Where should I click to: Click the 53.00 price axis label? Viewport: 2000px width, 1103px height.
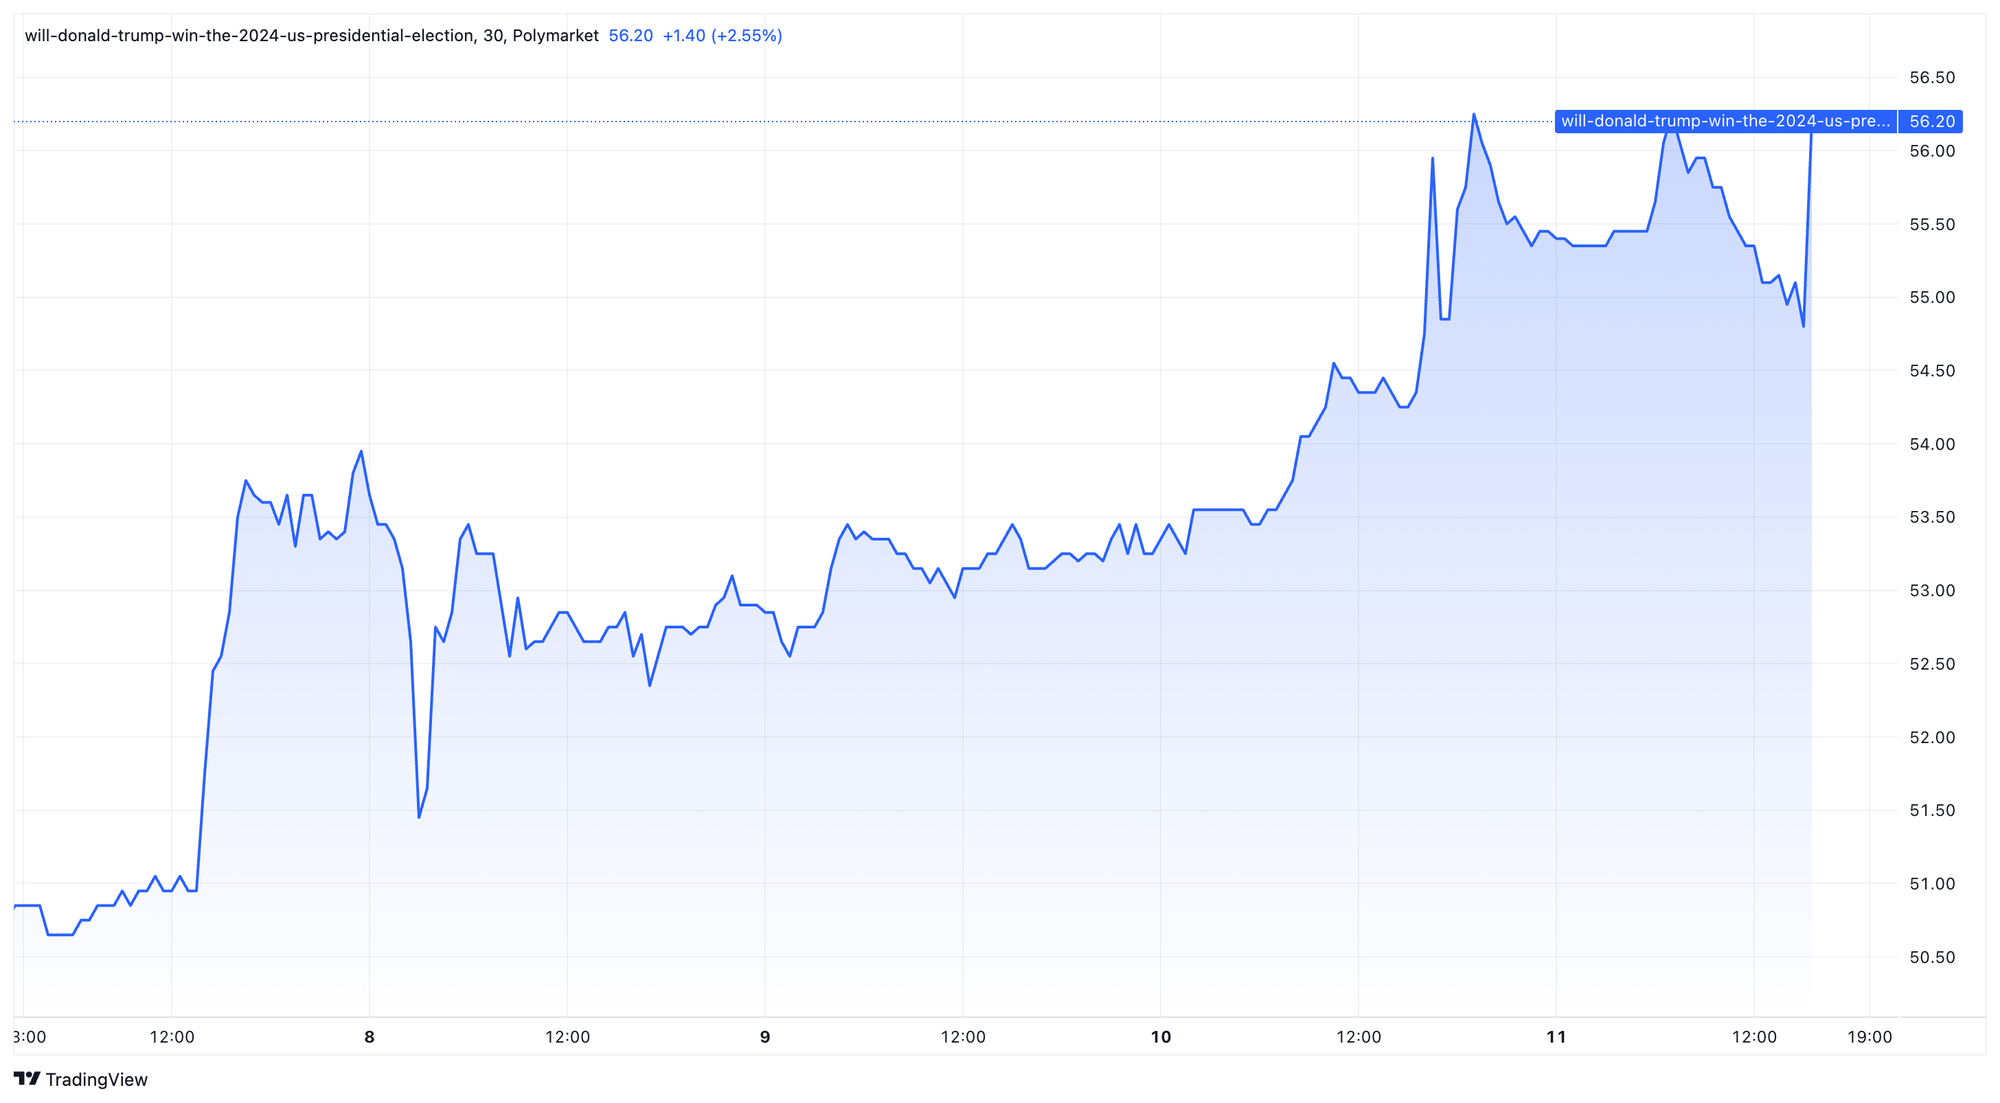click(1932, 591)
